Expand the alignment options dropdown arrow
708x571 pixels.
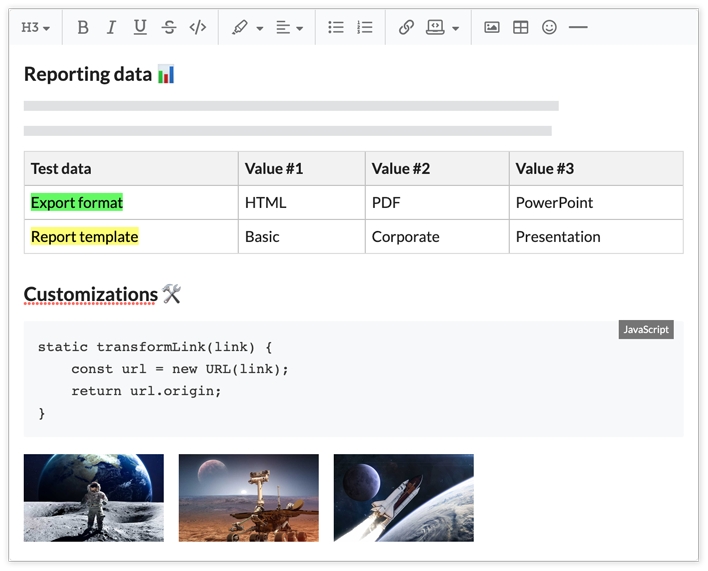300,28
